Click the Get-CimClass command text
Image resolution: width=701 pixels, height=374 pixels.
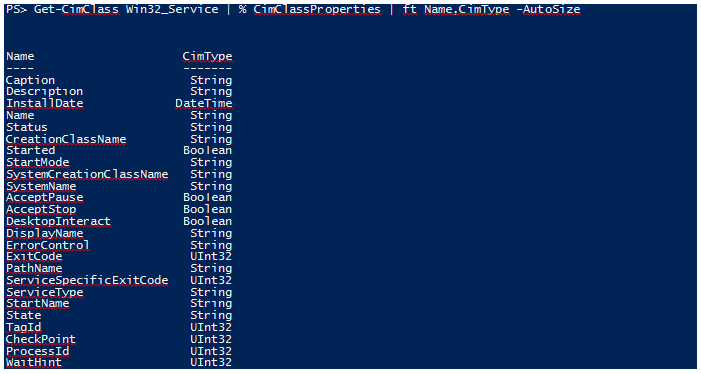[76, 9]
